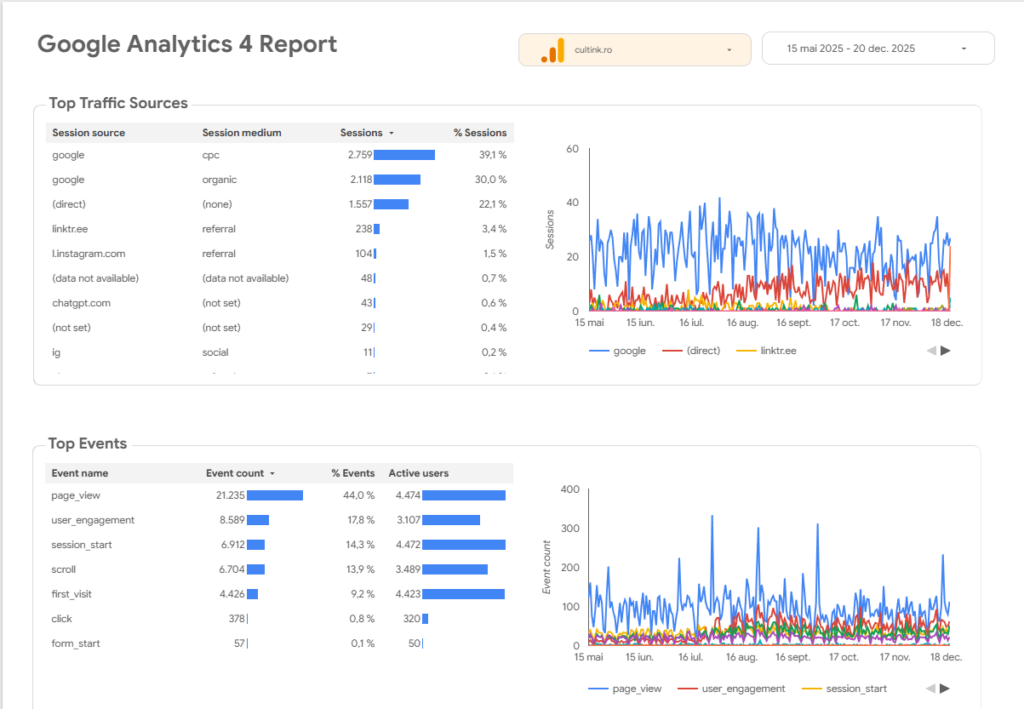Sort table by % Sessions column

pyautogui.click(x=480, y=133)
